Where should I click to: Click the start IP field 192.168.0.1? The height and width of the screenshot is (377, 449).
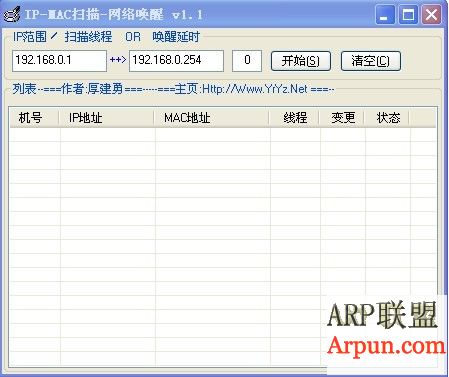coord(59,61)
